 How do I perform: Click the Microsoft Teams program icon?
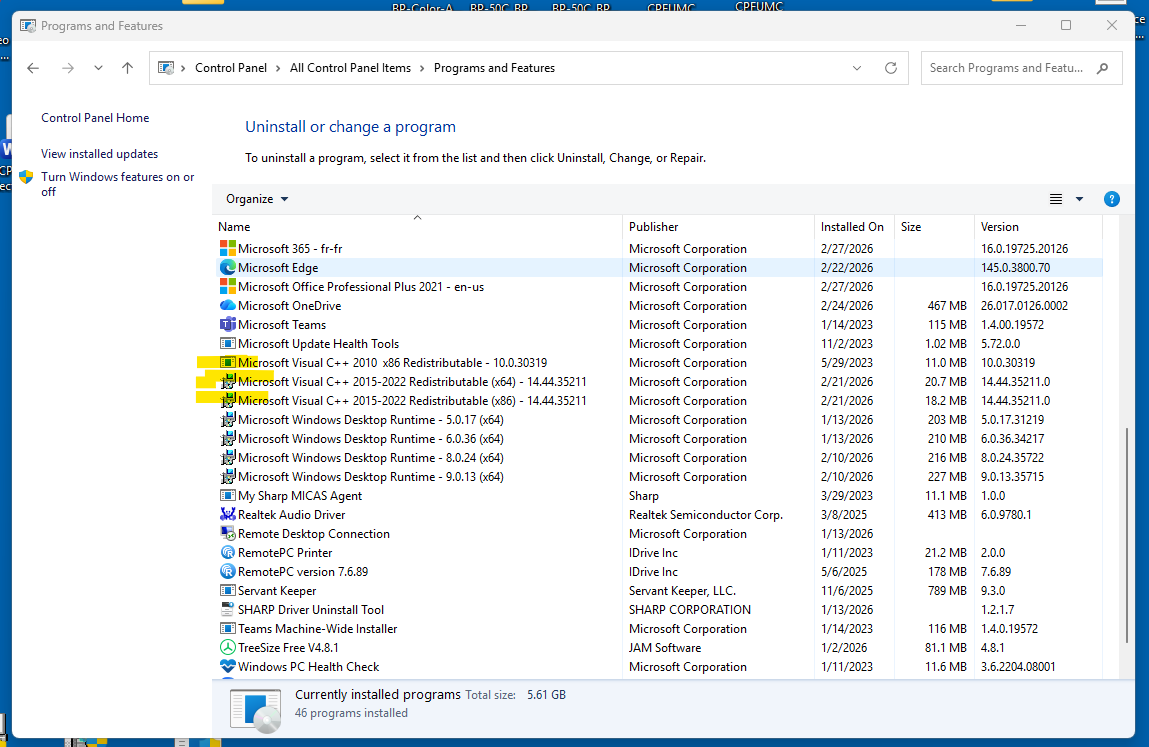point(228,324)
